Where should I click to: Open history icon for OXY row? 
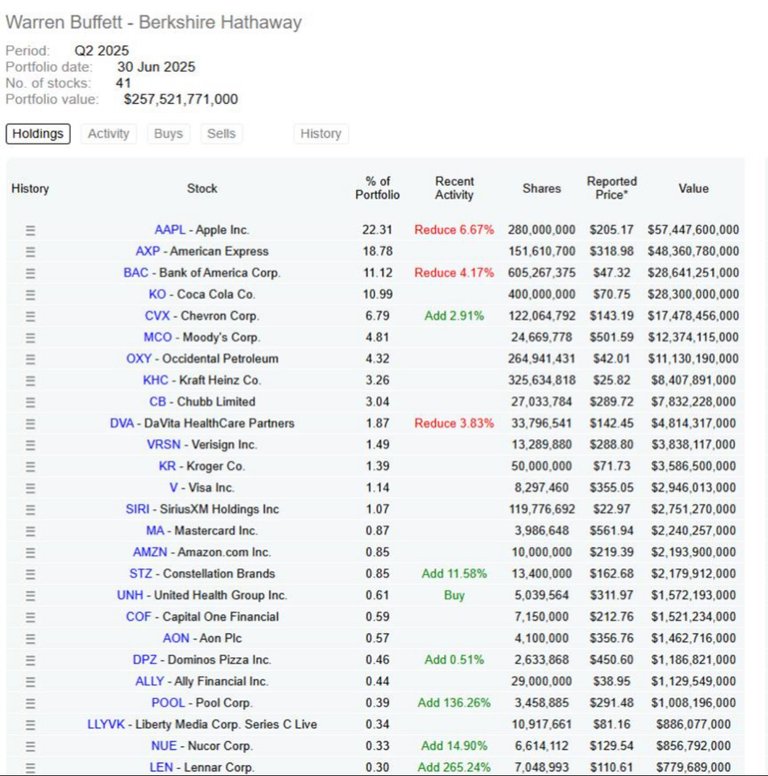[30, 359]
